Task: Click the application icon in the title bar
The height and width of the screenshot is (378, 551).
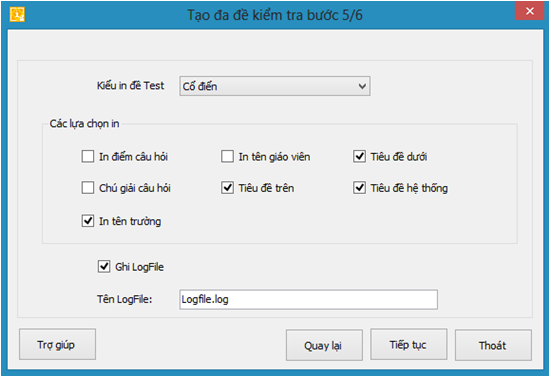Action: [x=17, y=14]
